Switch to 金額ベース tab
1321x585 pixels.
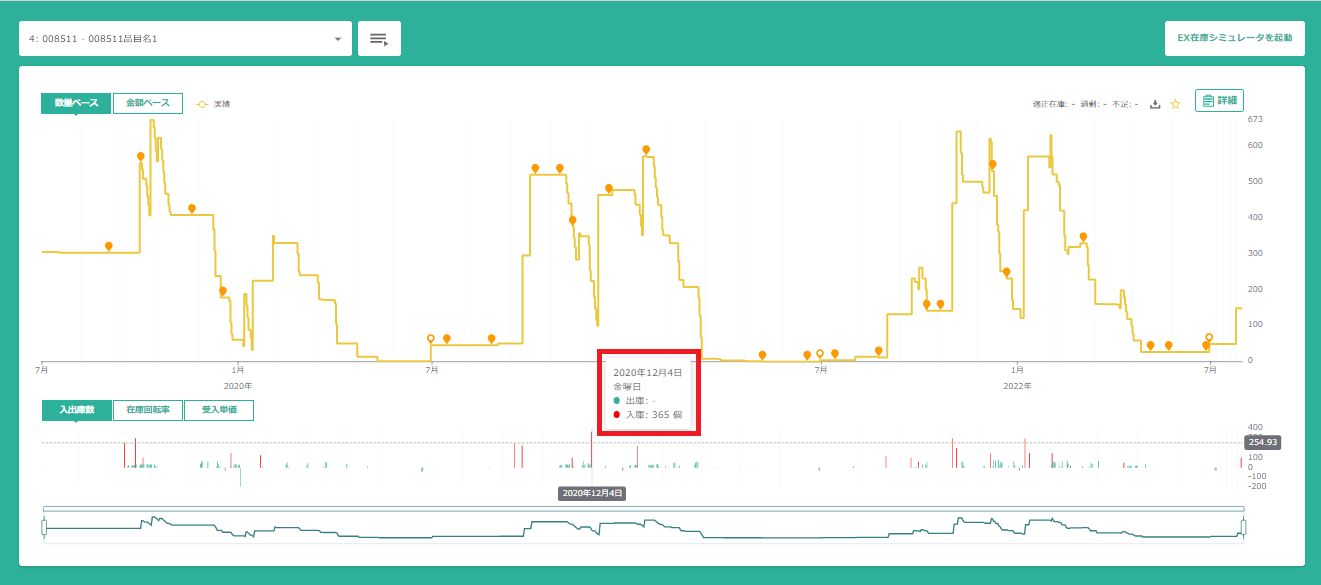(147, 103)
